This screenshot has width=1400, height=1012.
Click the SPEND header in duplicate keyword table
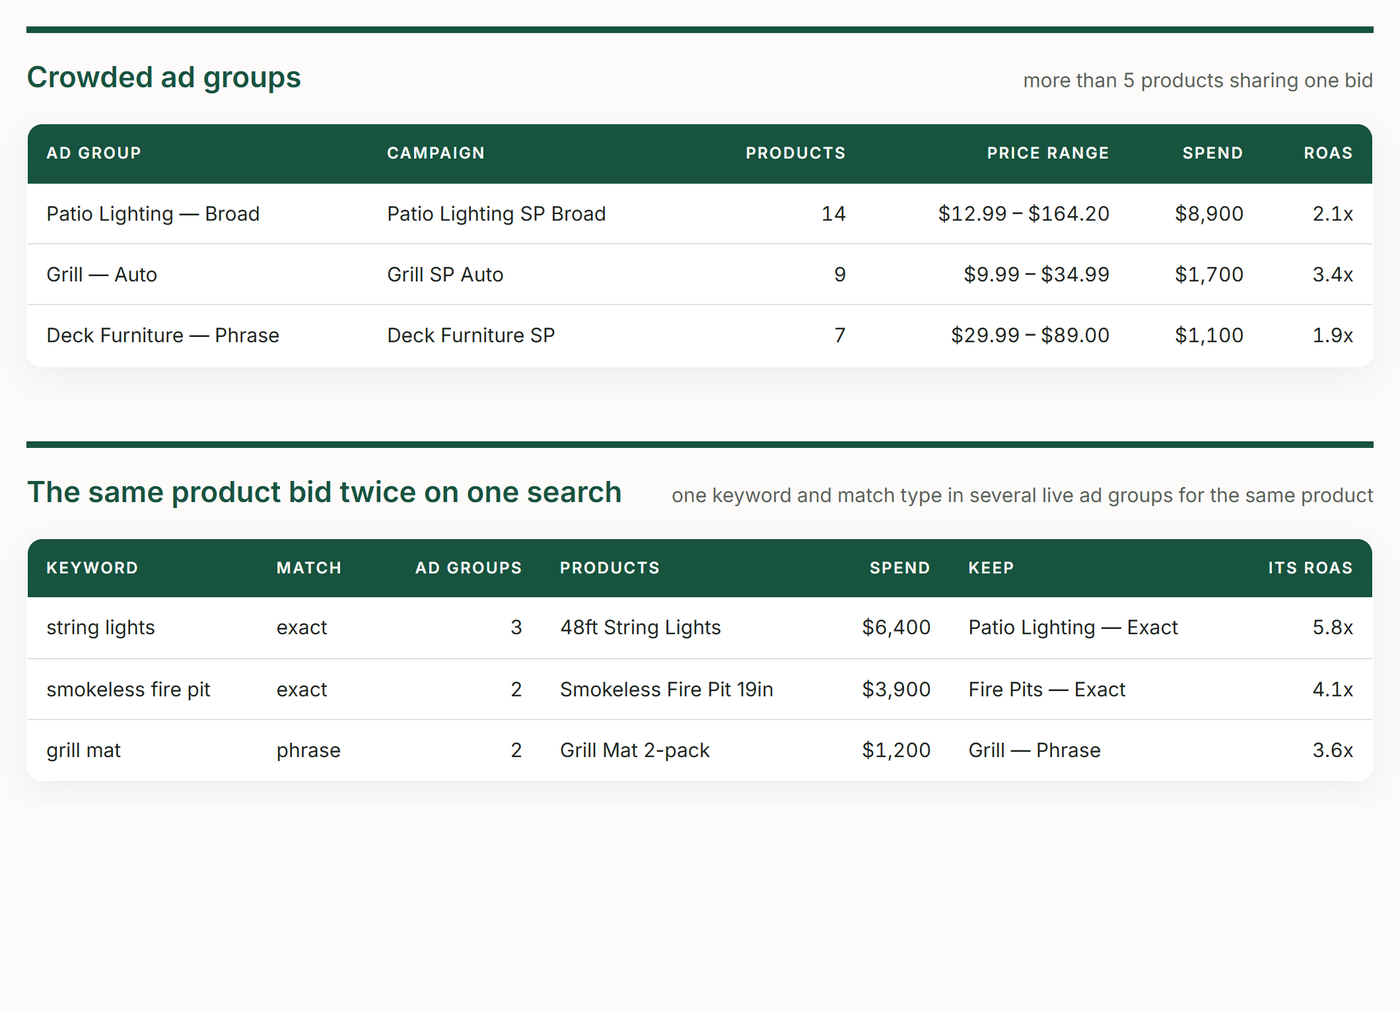point(900,568)
